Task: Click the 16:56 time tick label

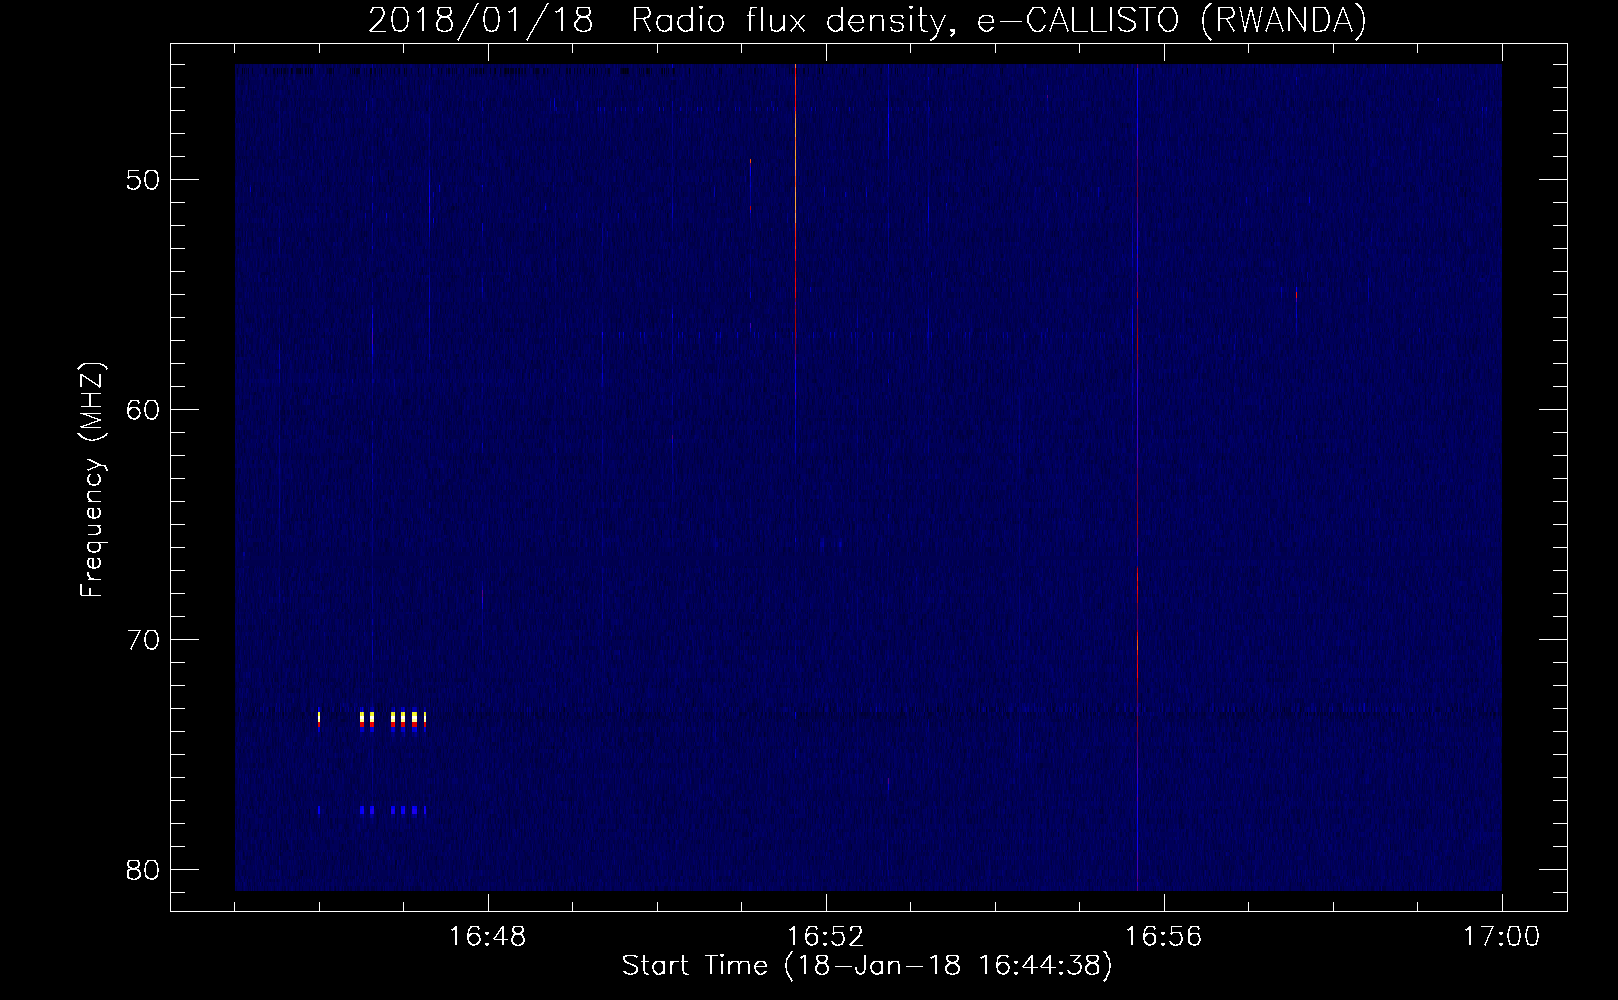Action: click(1164, 937)
